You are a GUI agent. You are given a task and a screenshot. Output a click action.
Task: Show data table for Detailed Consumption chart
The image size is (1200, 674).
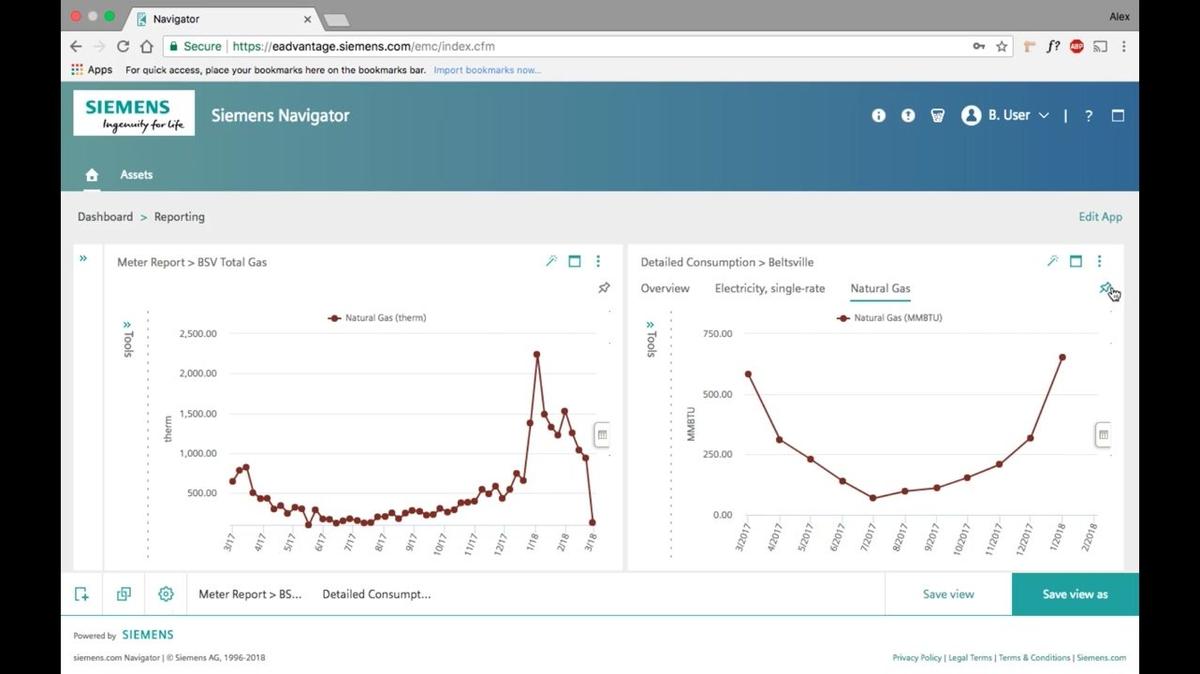click(1103, 435)
